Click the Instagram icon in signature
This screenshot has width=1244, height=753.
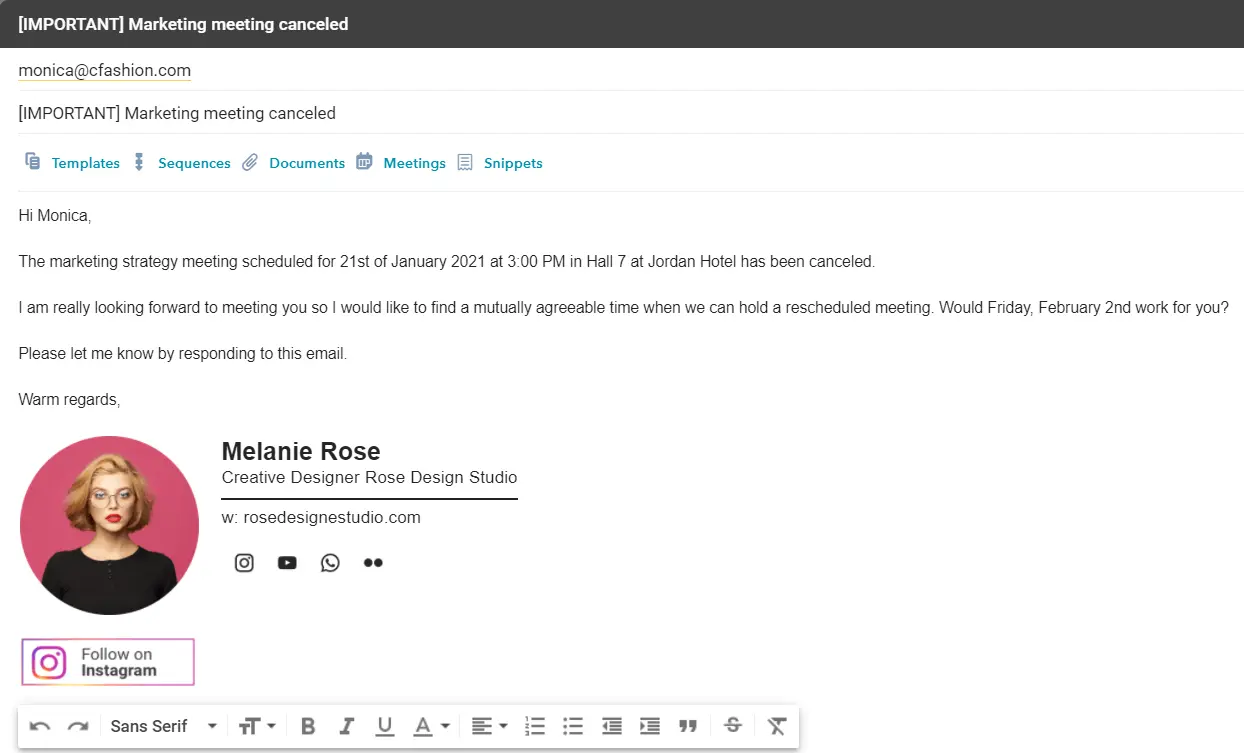click(244, 563)
